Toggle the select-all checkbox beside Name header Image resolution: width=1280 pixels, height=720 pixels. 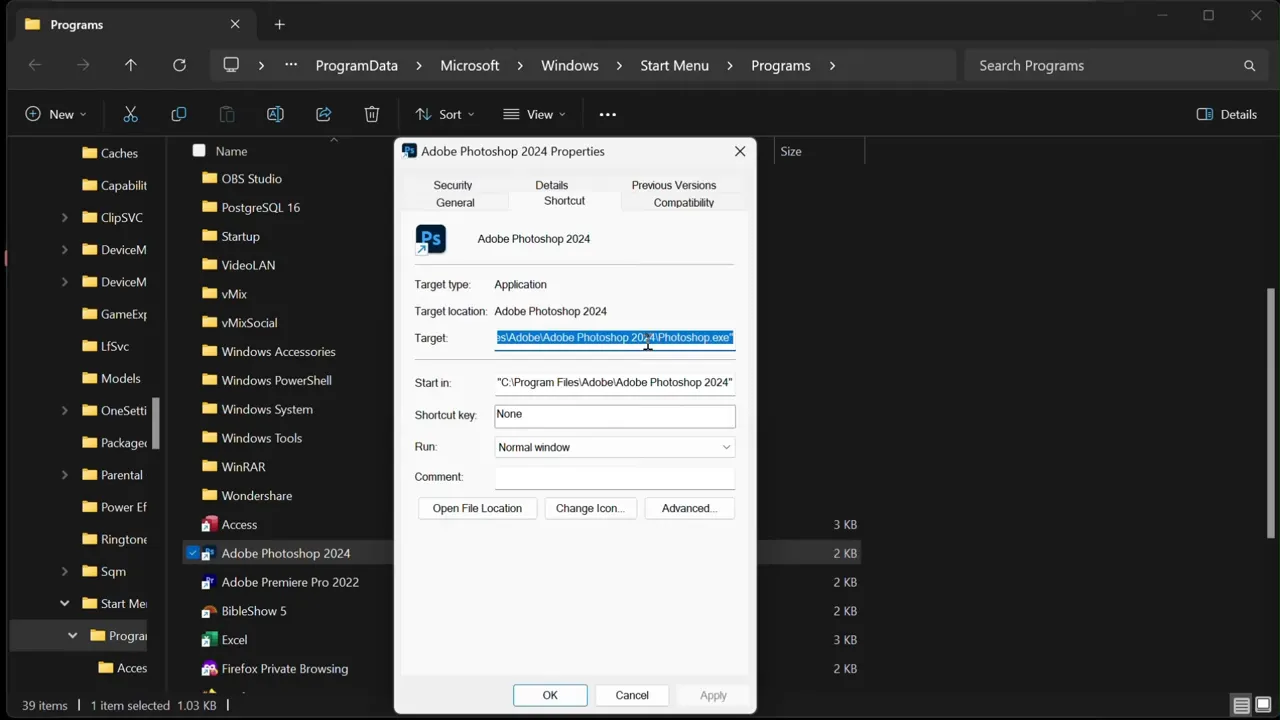click(199, 151)
